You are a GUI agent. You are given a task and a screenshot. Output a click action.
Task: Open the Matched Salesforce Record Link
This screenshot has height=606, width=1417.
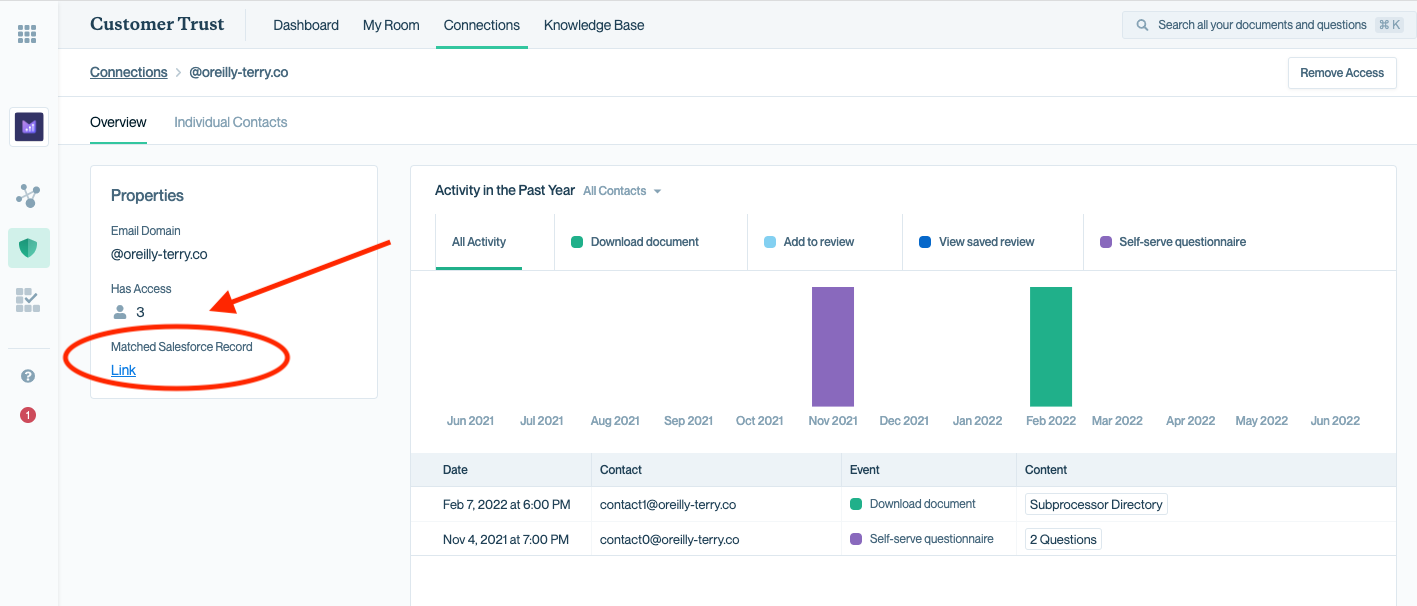point(123,370)
